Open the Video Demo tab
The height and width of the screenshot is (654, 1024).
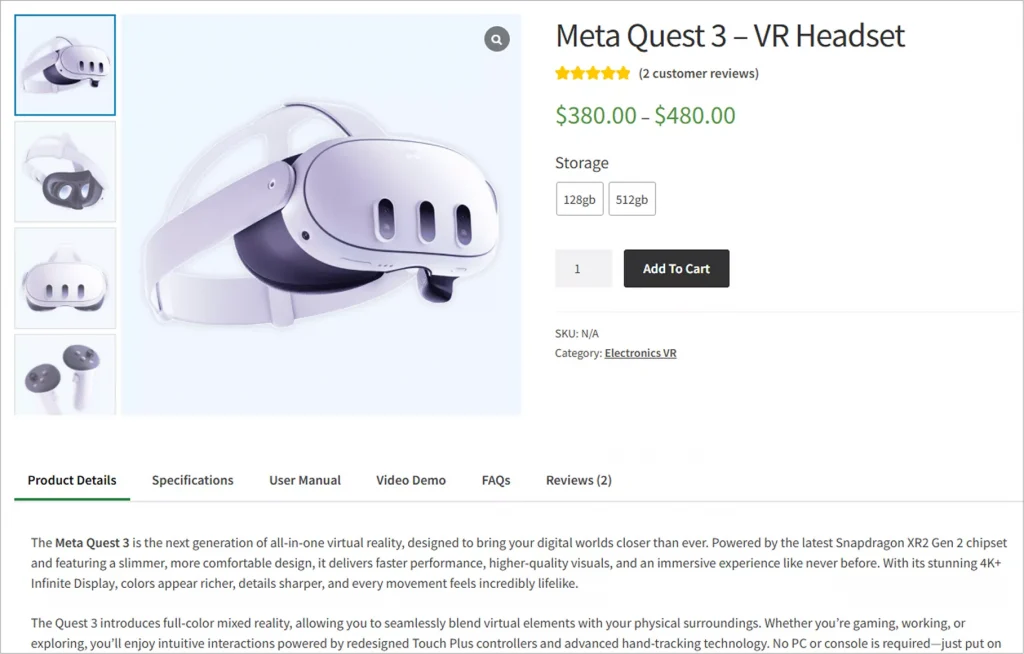coord(411,480)
